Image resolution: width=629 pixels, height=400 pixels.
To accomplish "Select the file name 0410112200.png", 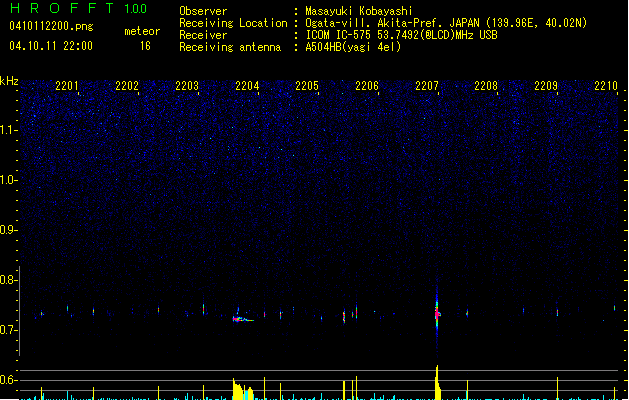I will 51,26.
